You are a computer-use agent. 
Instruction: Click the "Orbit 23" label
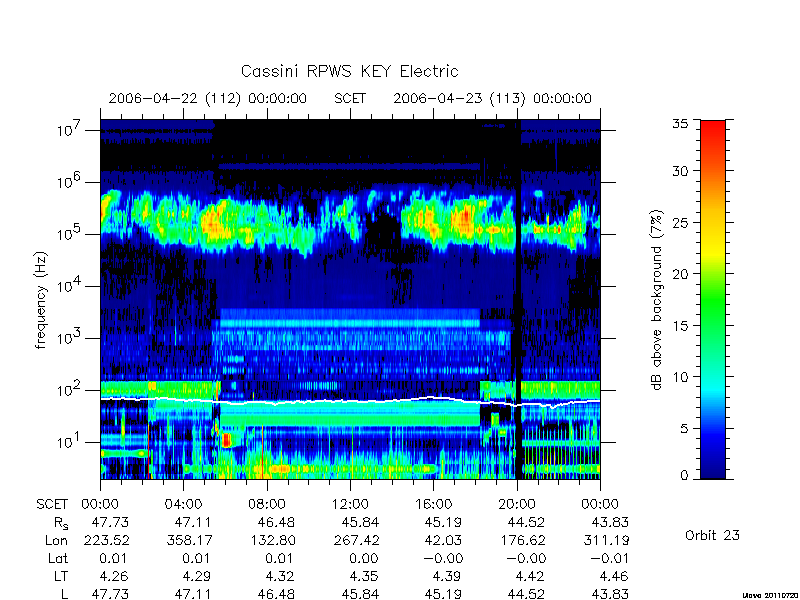point(712,535)
